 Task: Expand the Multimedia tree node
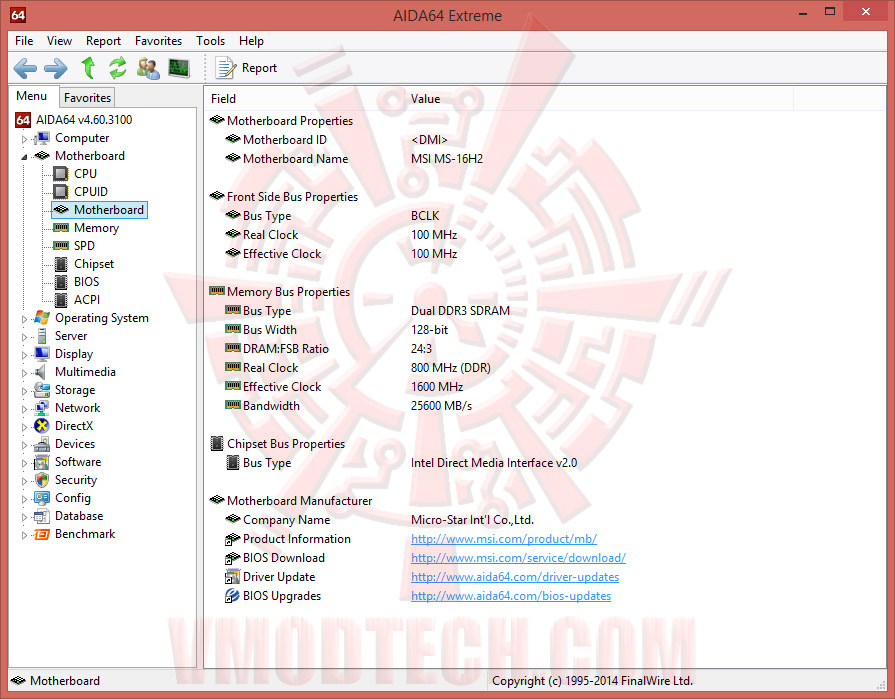24,373
